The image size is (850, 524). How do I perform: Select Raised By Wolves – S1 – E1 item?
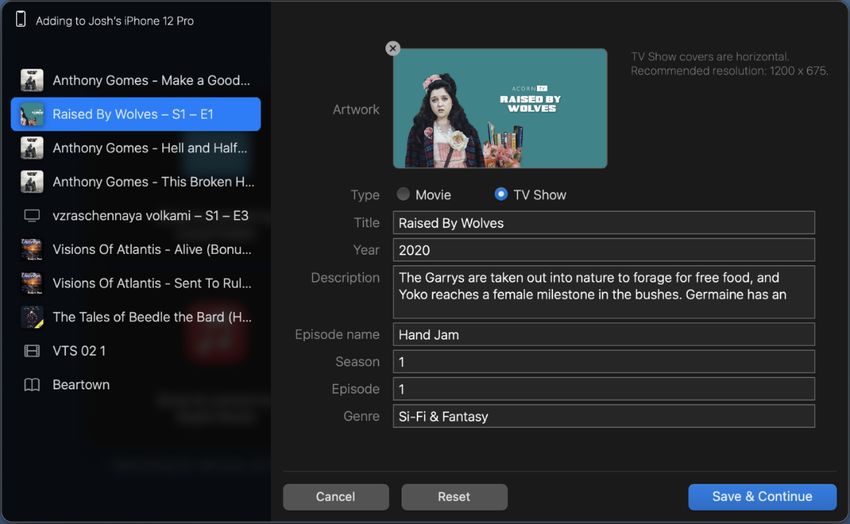tap(136, 114)
